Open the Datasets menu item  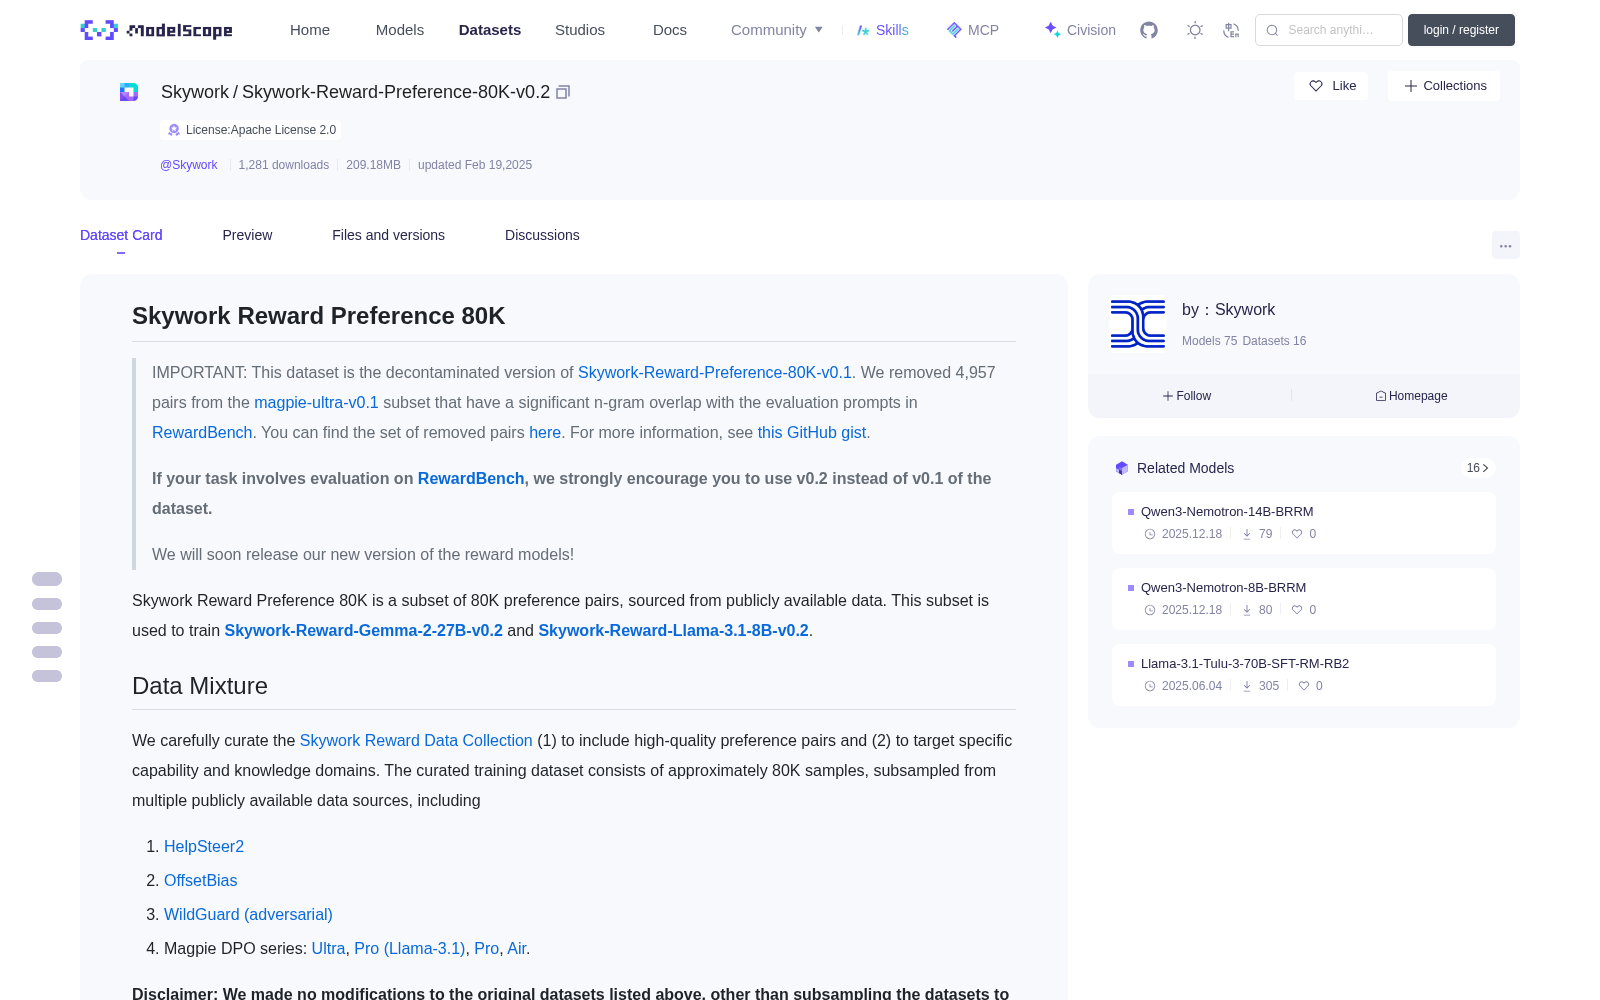[x=490, y=30]
